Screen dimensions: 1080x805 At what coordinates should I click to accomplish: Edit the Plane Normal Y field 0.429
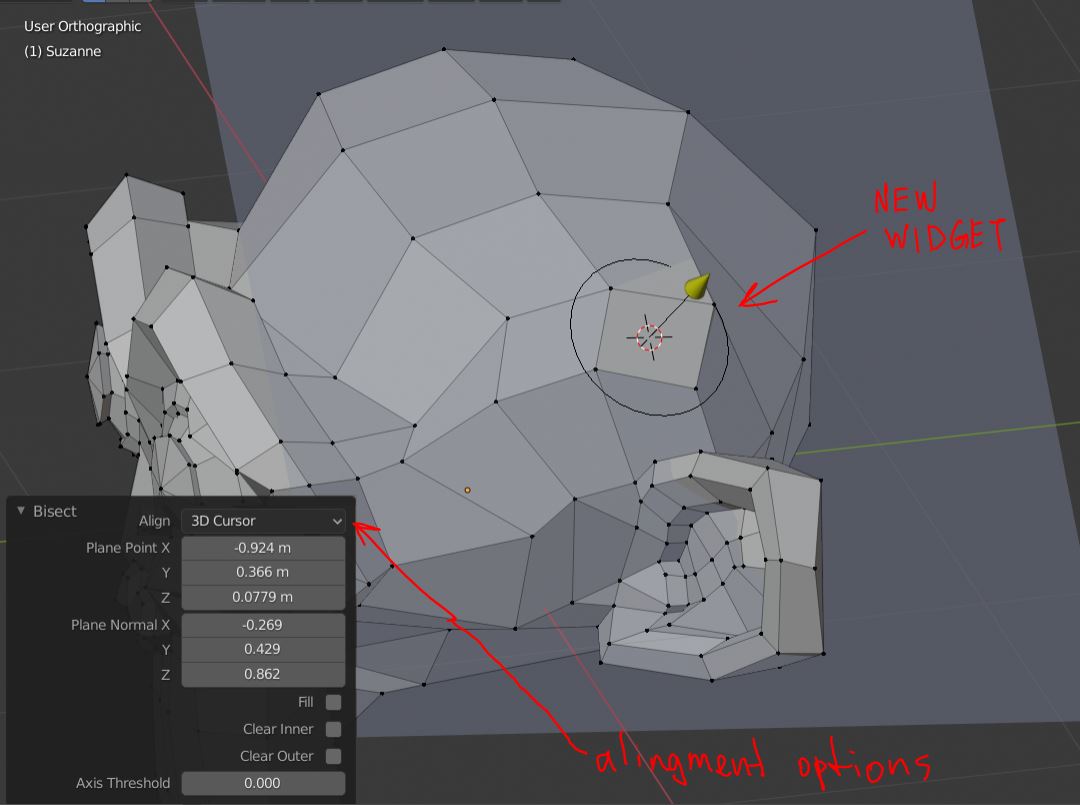pos(263,649)
